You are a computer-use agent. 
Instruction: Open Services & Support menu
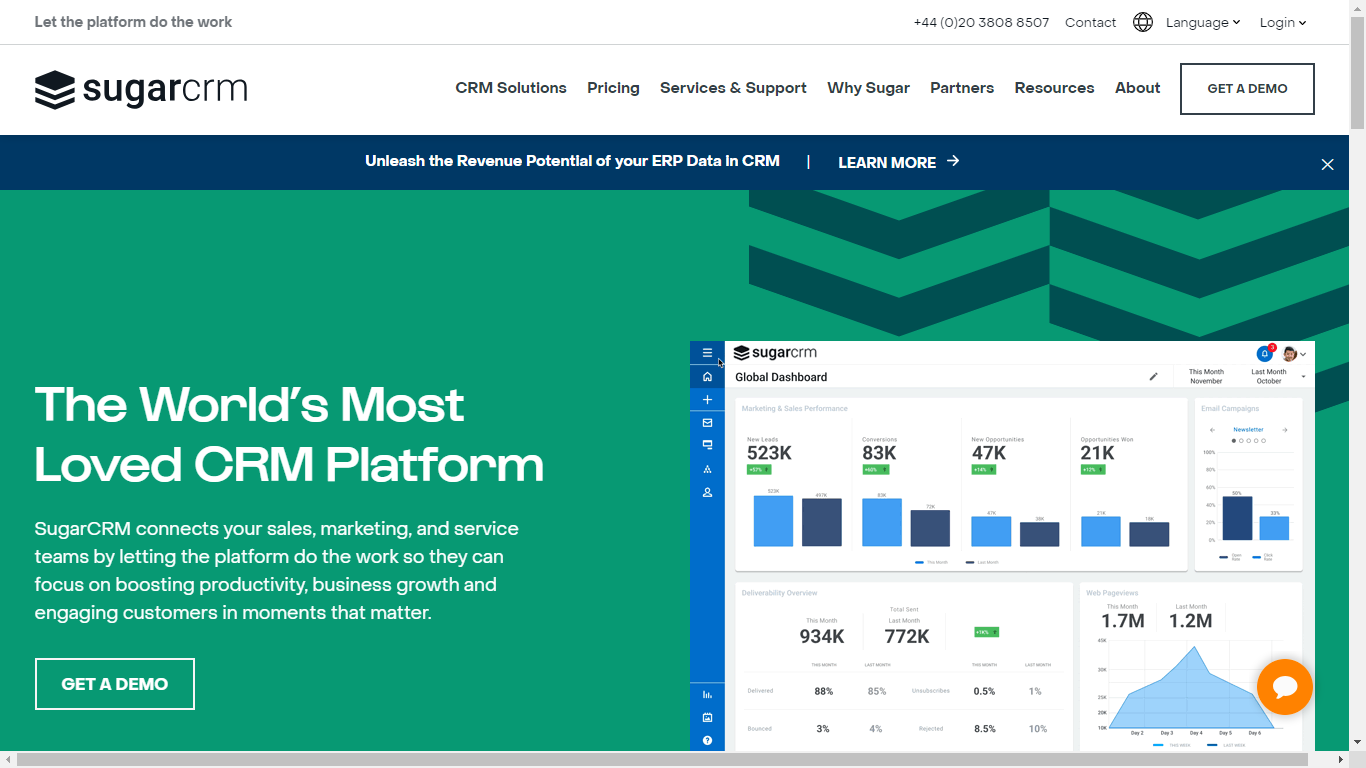coord(733,88)
